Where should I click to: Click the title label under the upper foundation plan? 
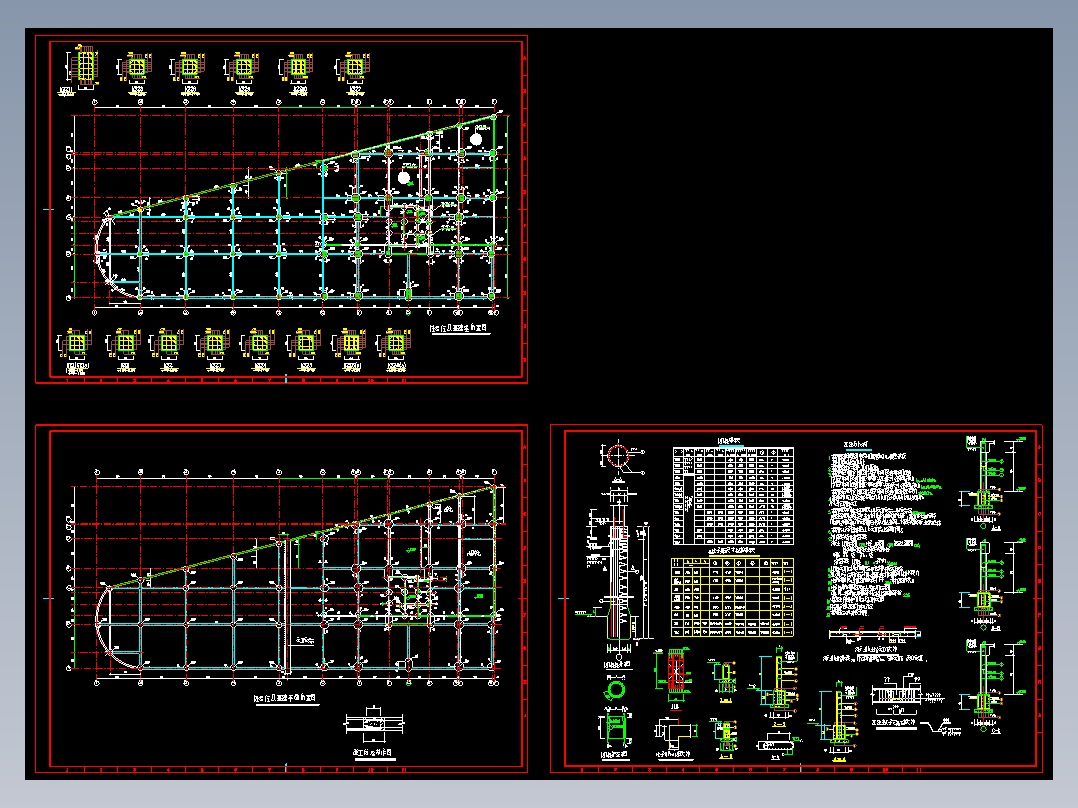tap(456, 326)
